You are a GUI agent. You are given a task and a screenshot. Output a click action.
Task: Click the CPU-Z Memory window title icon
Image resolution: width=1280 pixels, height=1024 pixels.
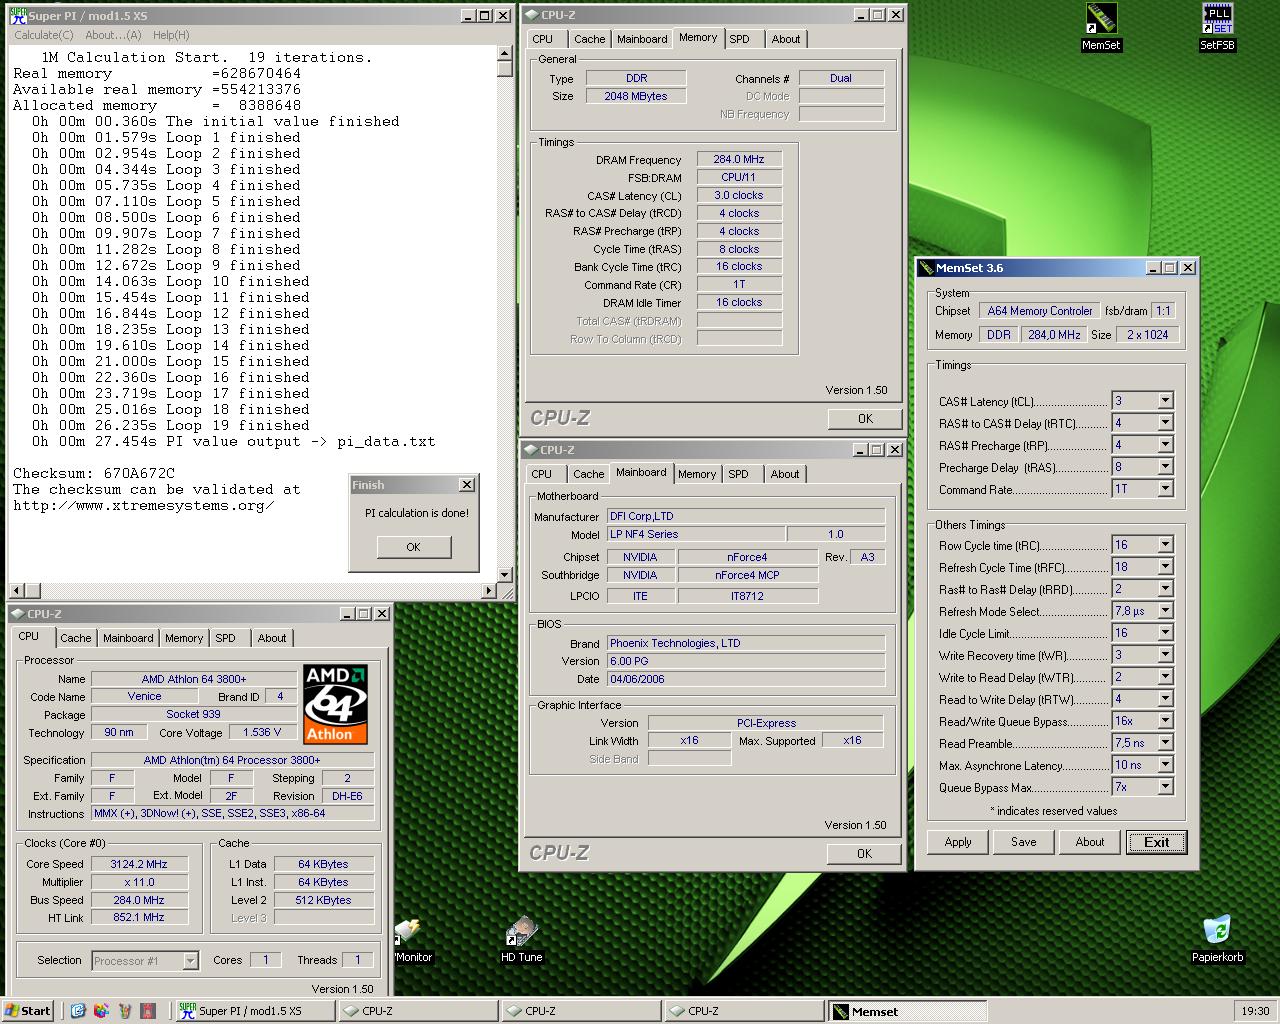[531, 15]
